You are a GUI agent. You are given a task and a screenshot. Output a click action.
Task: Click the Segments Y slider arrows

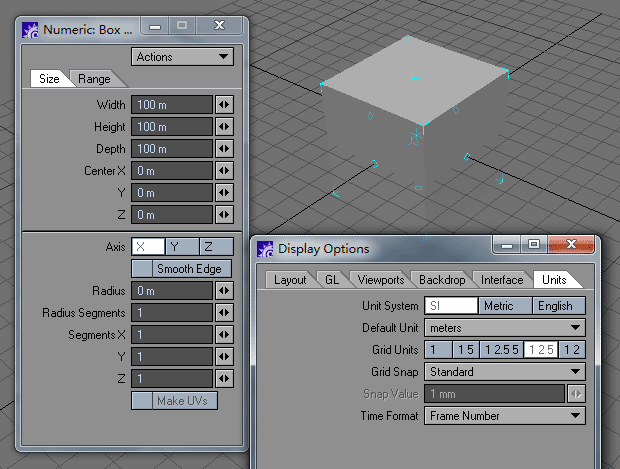(x=224, y=357)
